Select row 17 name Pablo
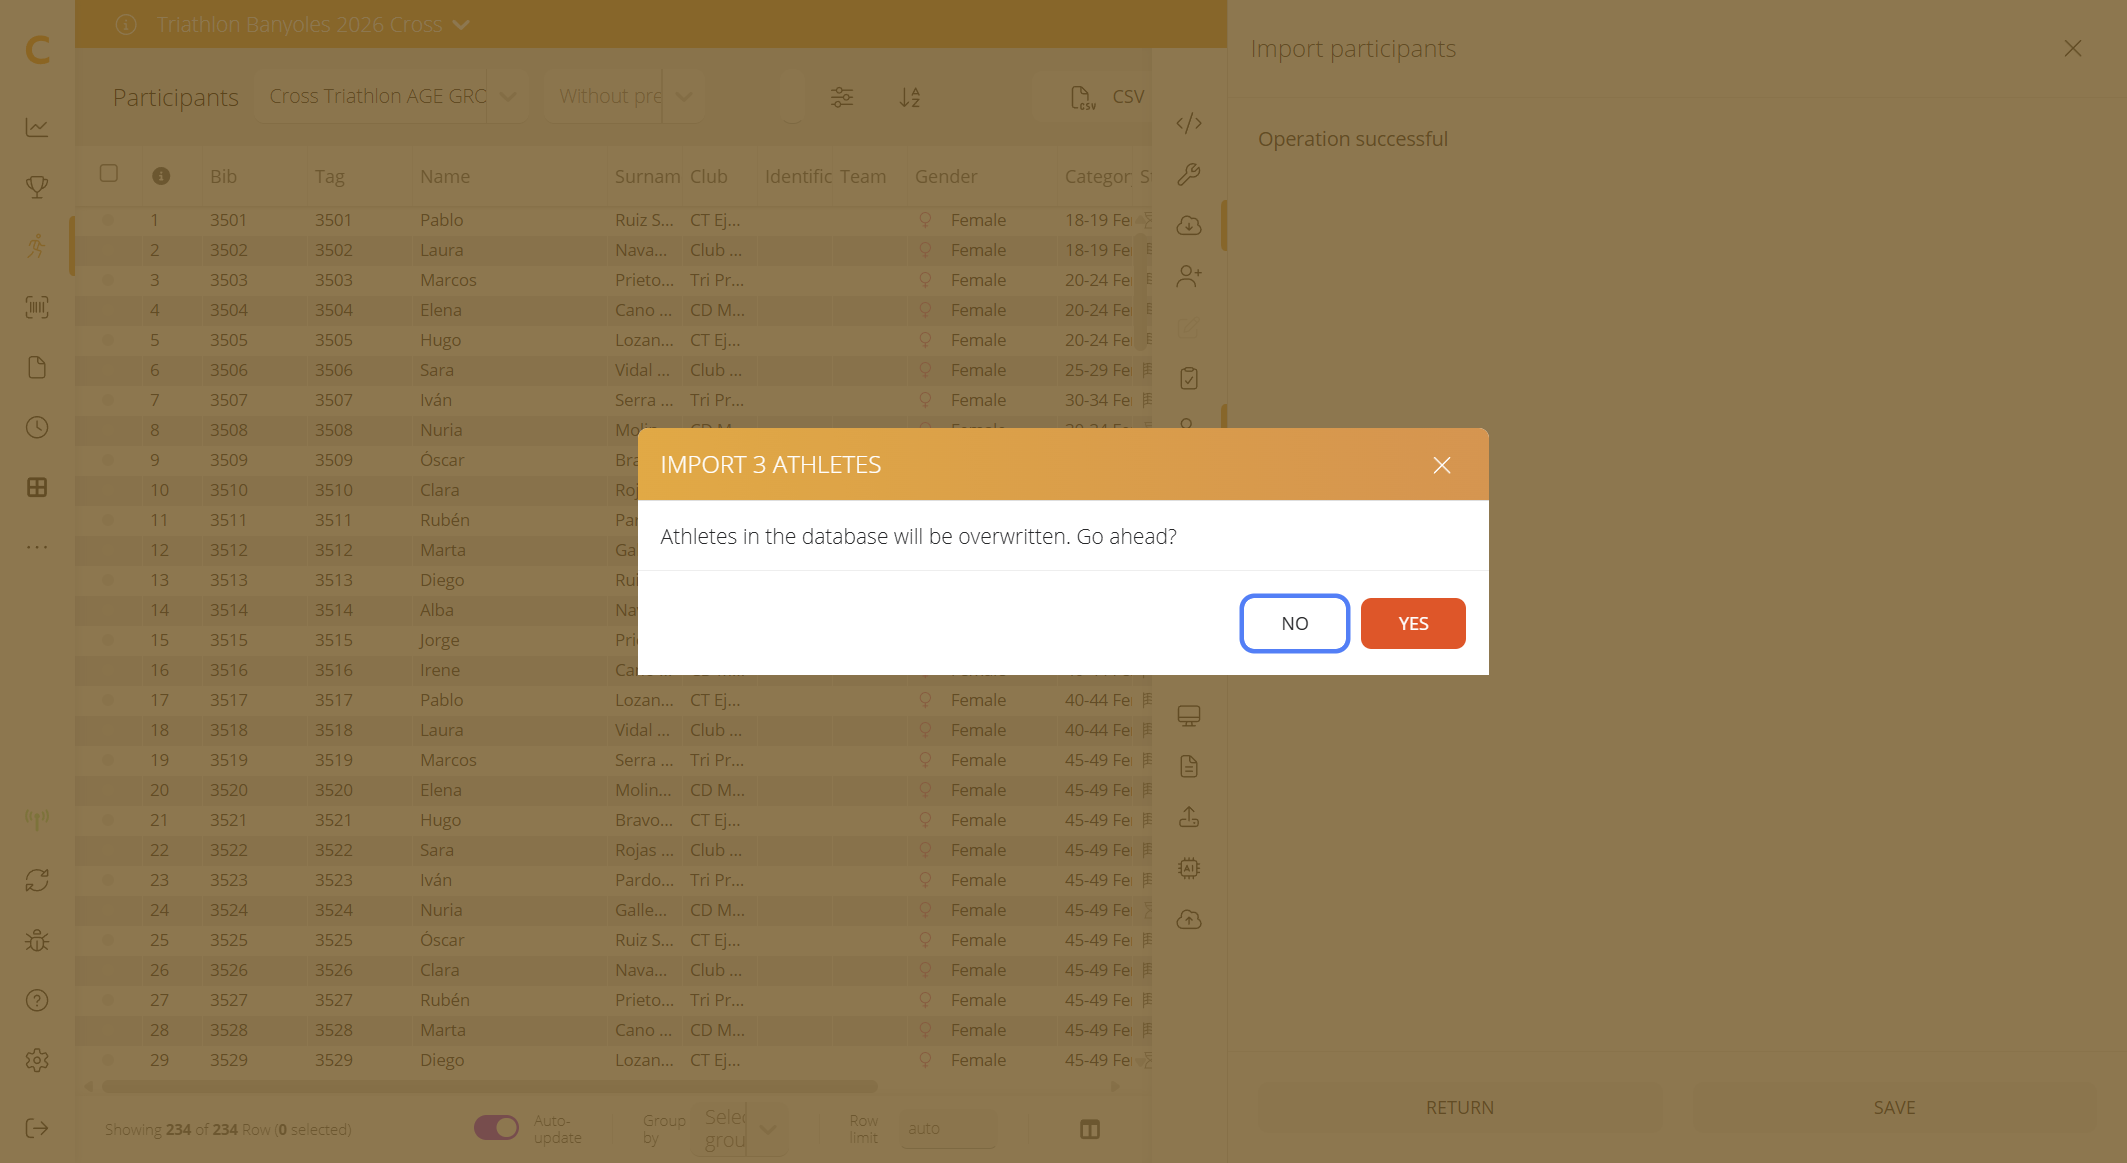The image size is (2127, 1163). (441, 700)
